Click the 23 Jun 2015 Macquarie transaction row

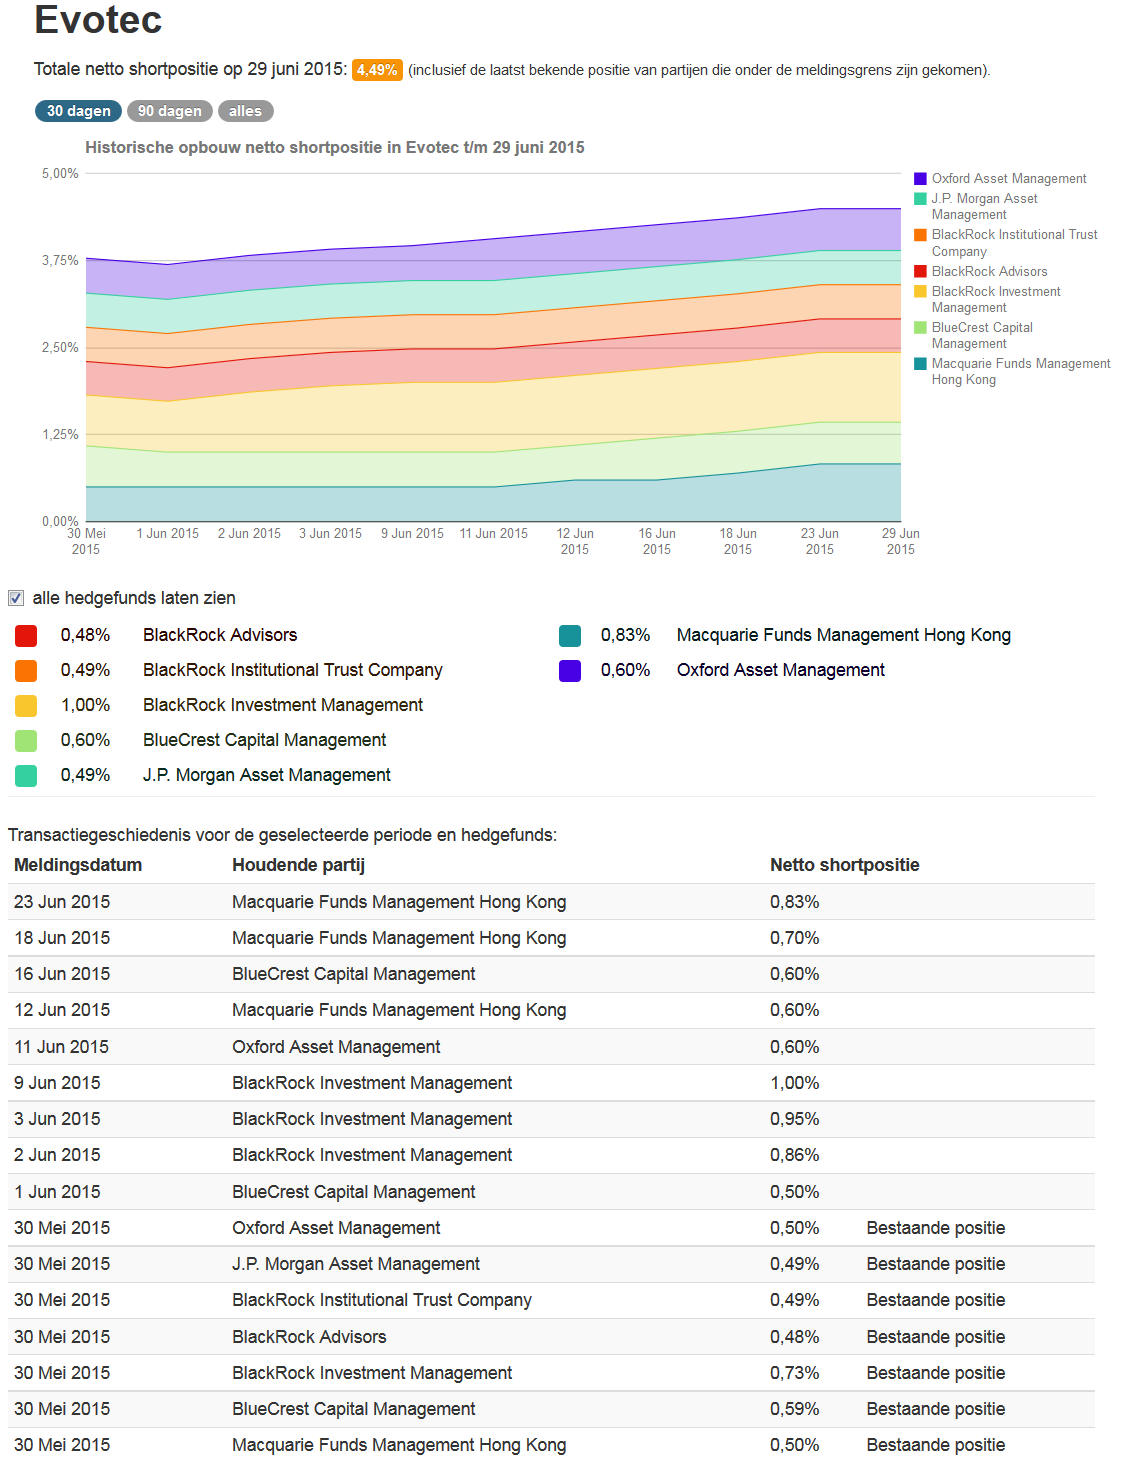pos(398,902)
